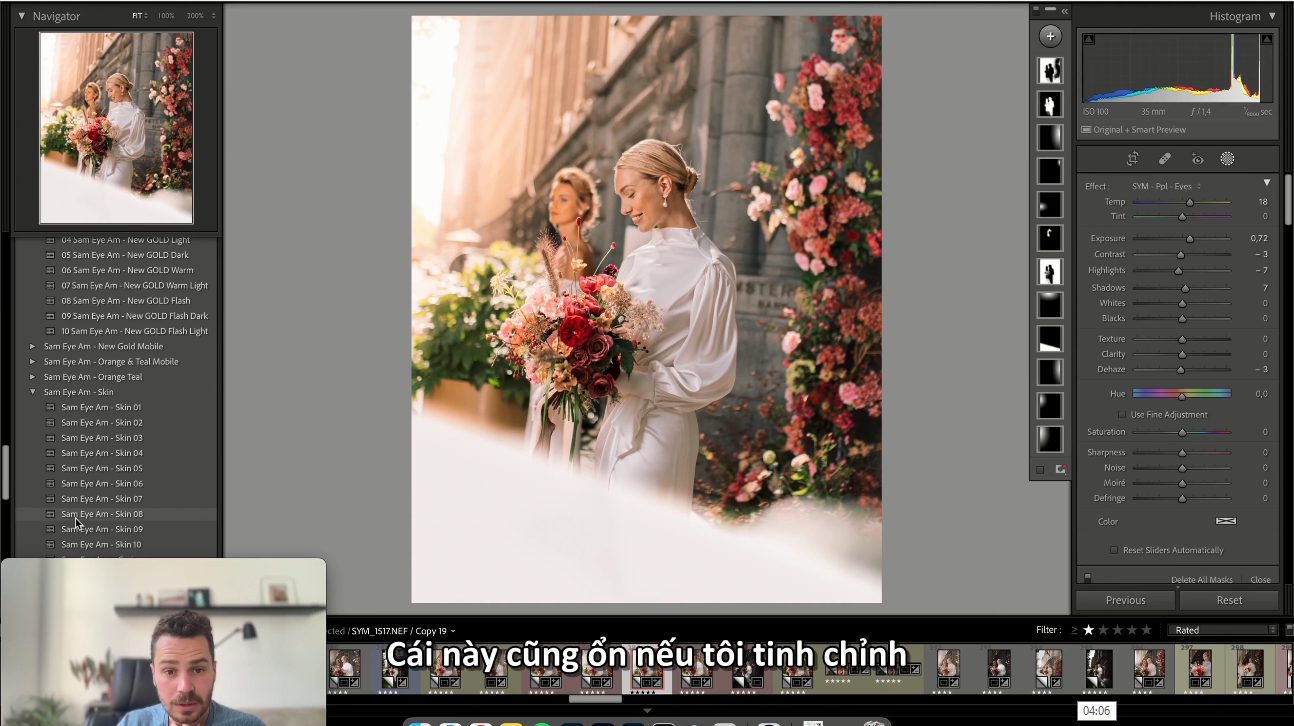Click the Create New Mask plus button
This screenshot has height=726, width=1294.
pyautogui.click(x=1050, y=37)
